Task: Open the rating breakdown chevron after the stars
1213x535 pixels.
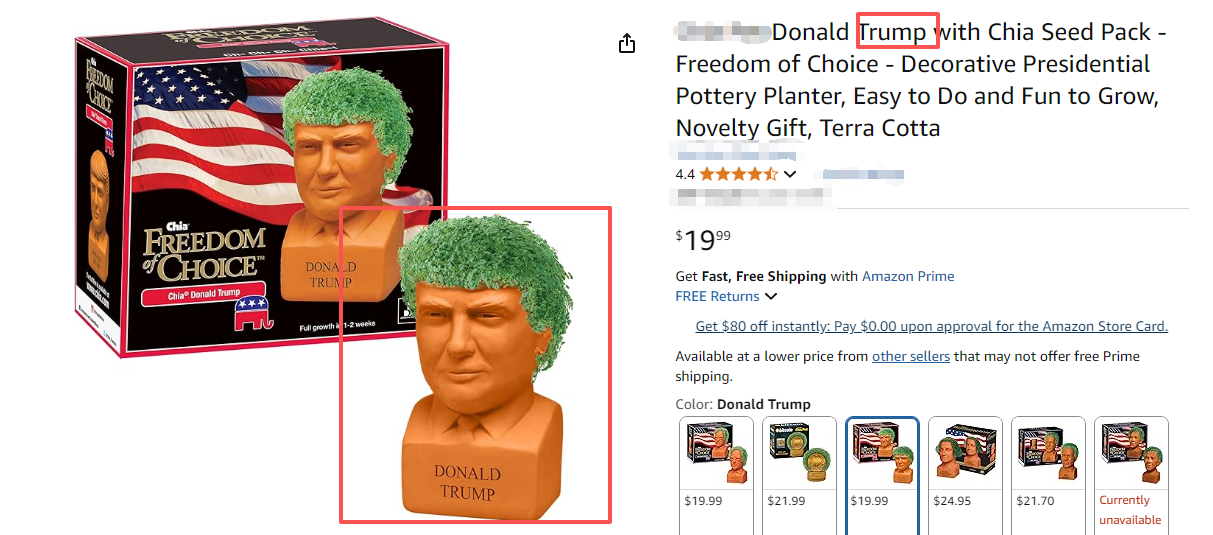Action: click(x=790, y=174)
